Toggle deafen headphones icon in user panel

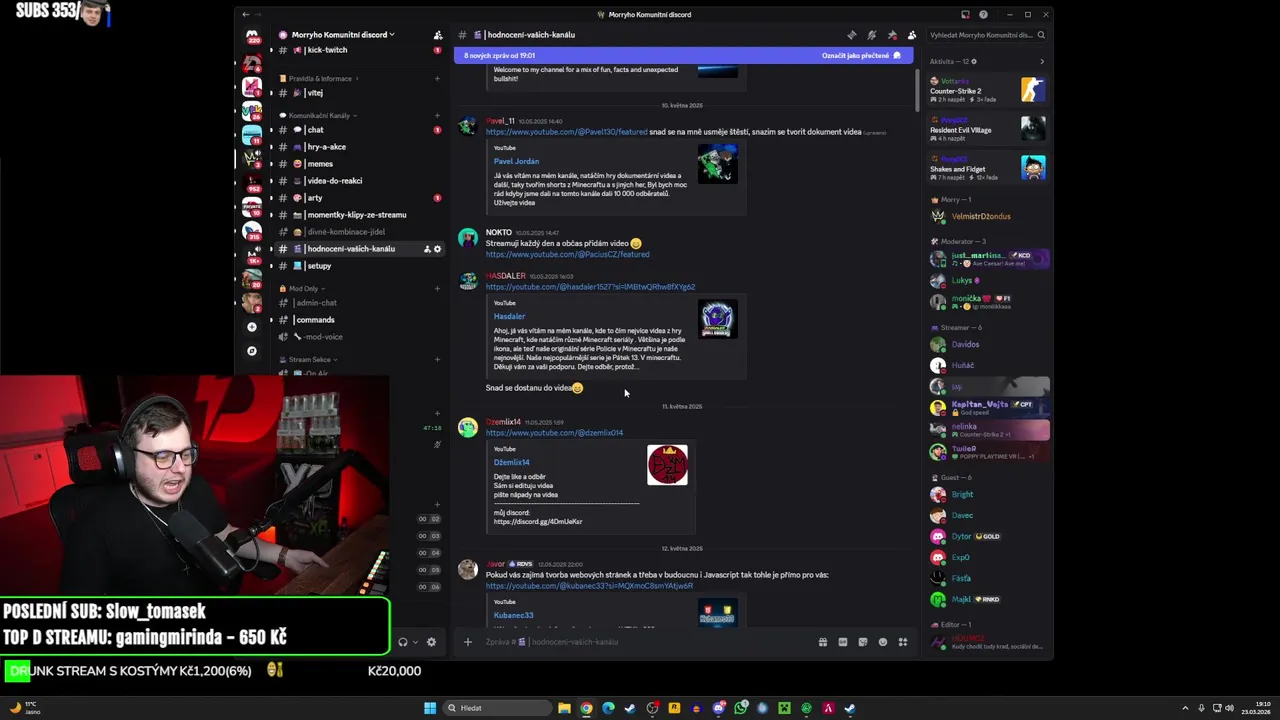click(x=403, y=642)
